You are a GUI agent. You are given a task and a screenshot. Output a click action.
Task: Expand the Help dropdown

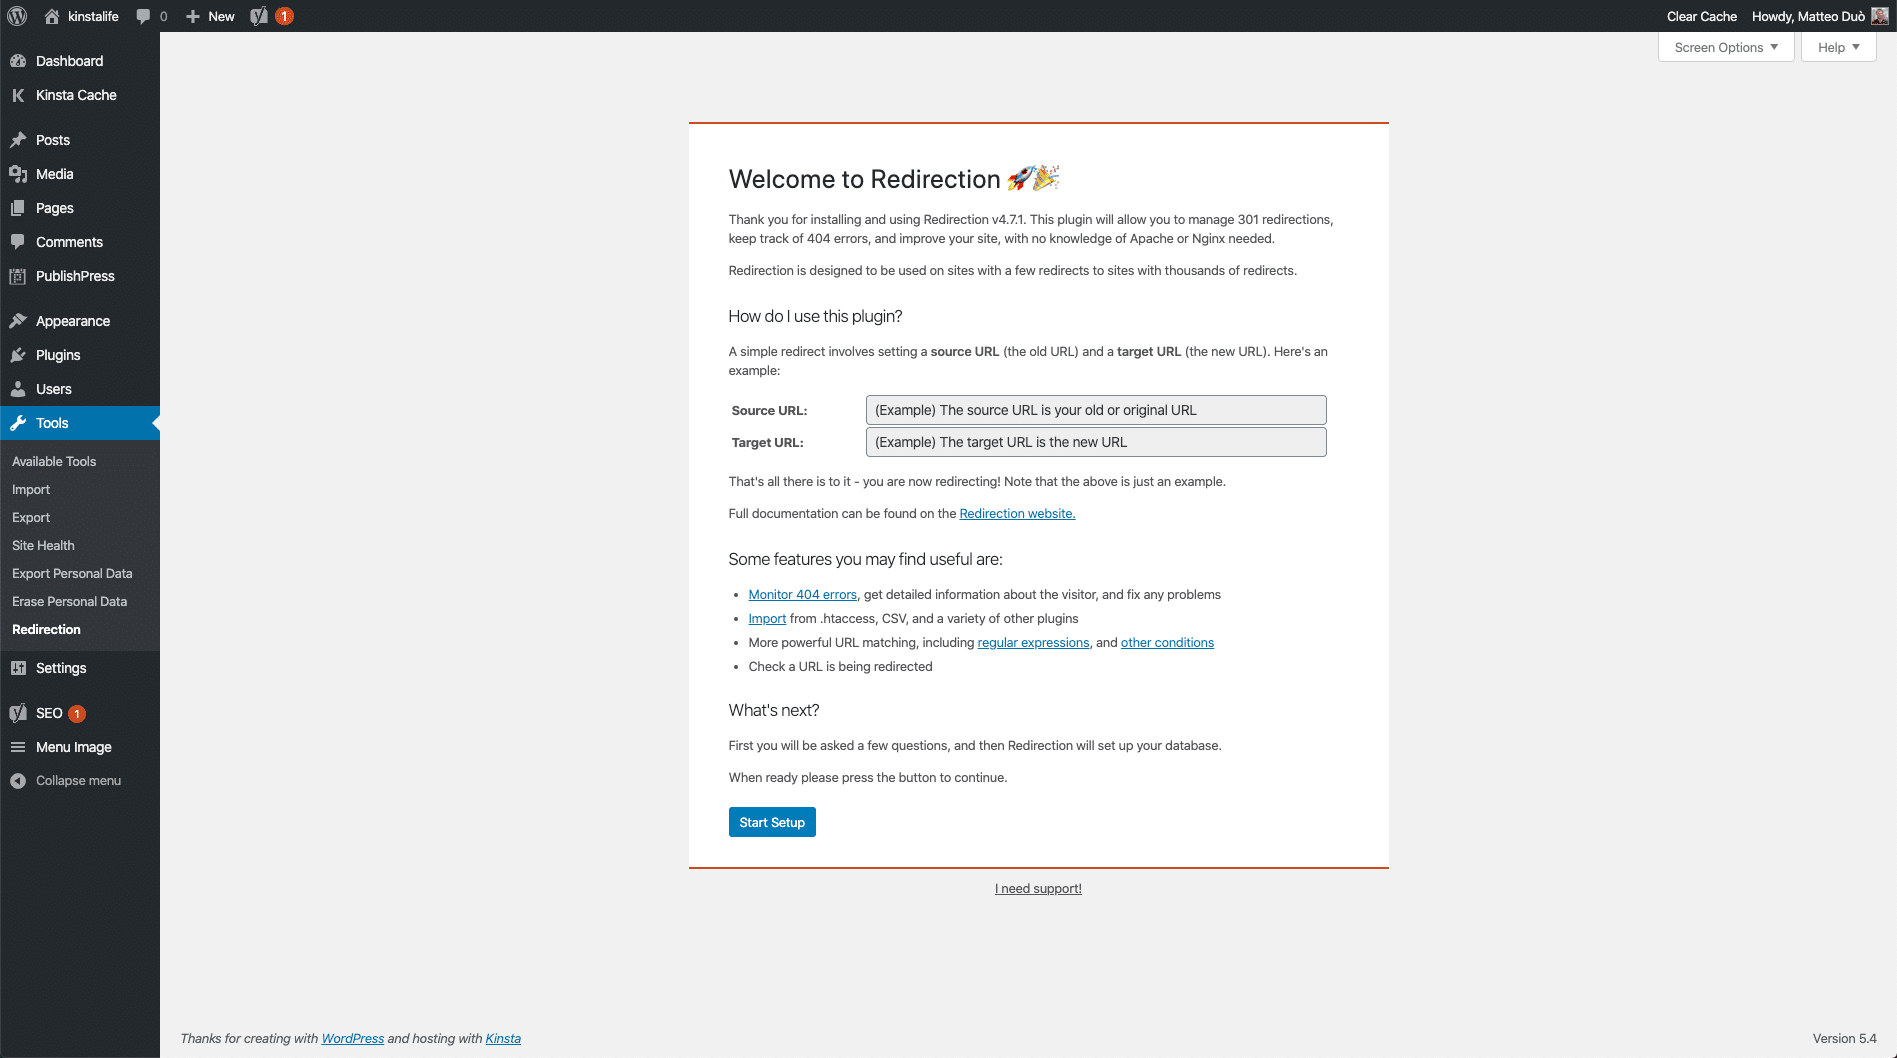(x=1837, y=47)
